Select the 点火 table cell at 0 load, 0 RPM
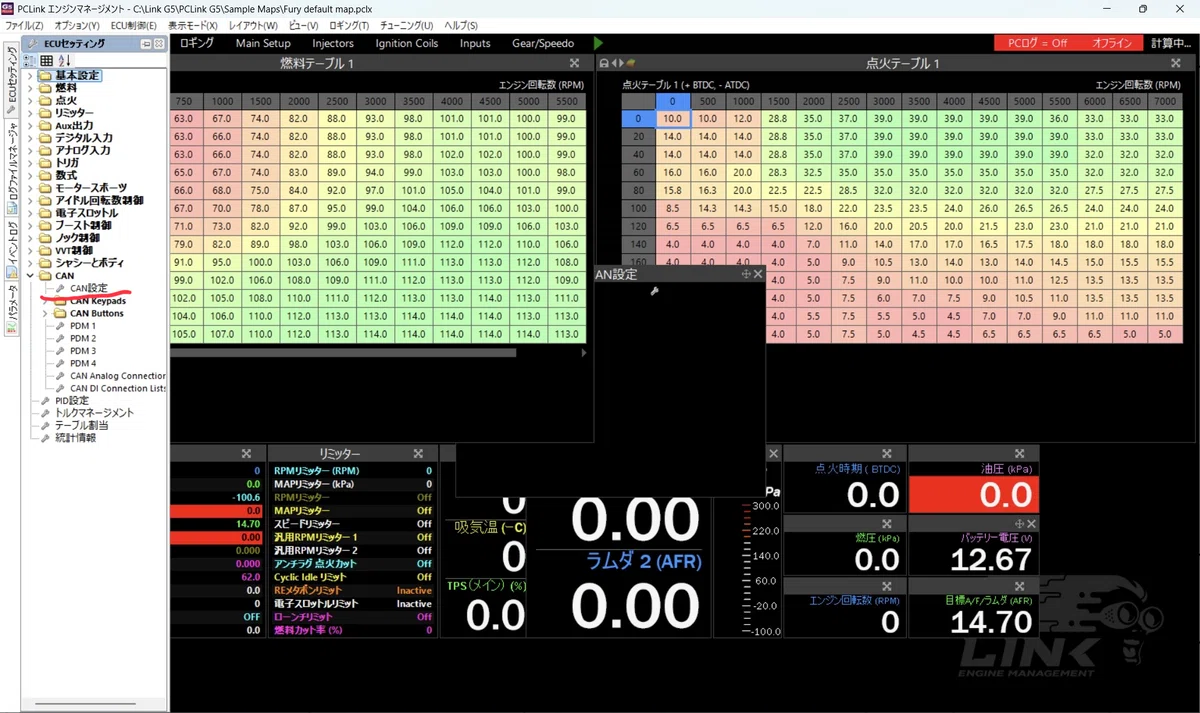 (x=673, y=118)
